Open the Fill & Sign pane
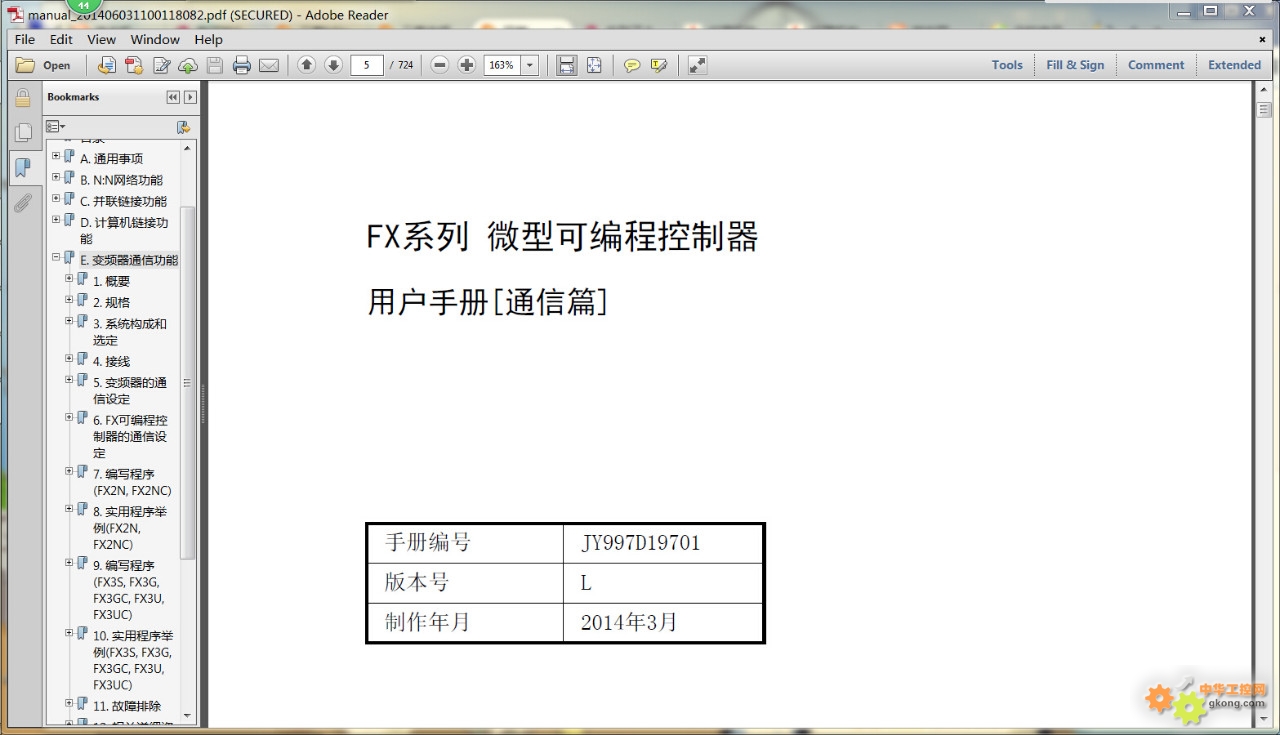 click(1075, 65)
